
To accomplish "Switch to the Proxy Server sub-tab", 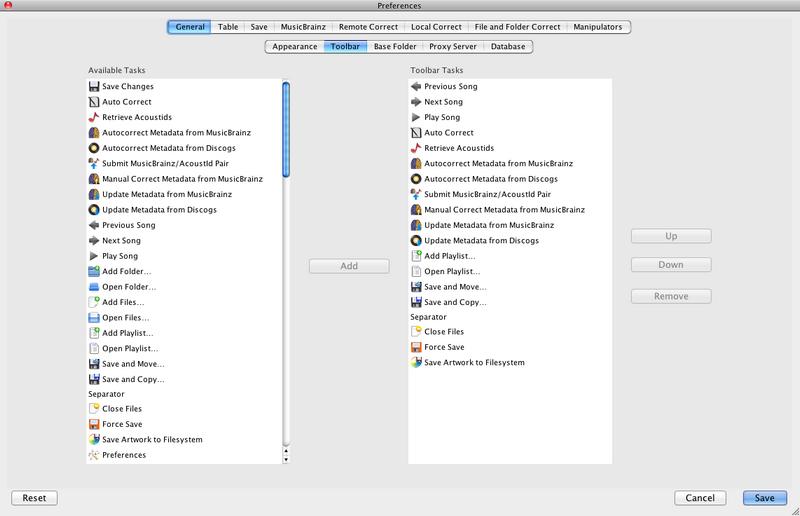I will [453, 46].
